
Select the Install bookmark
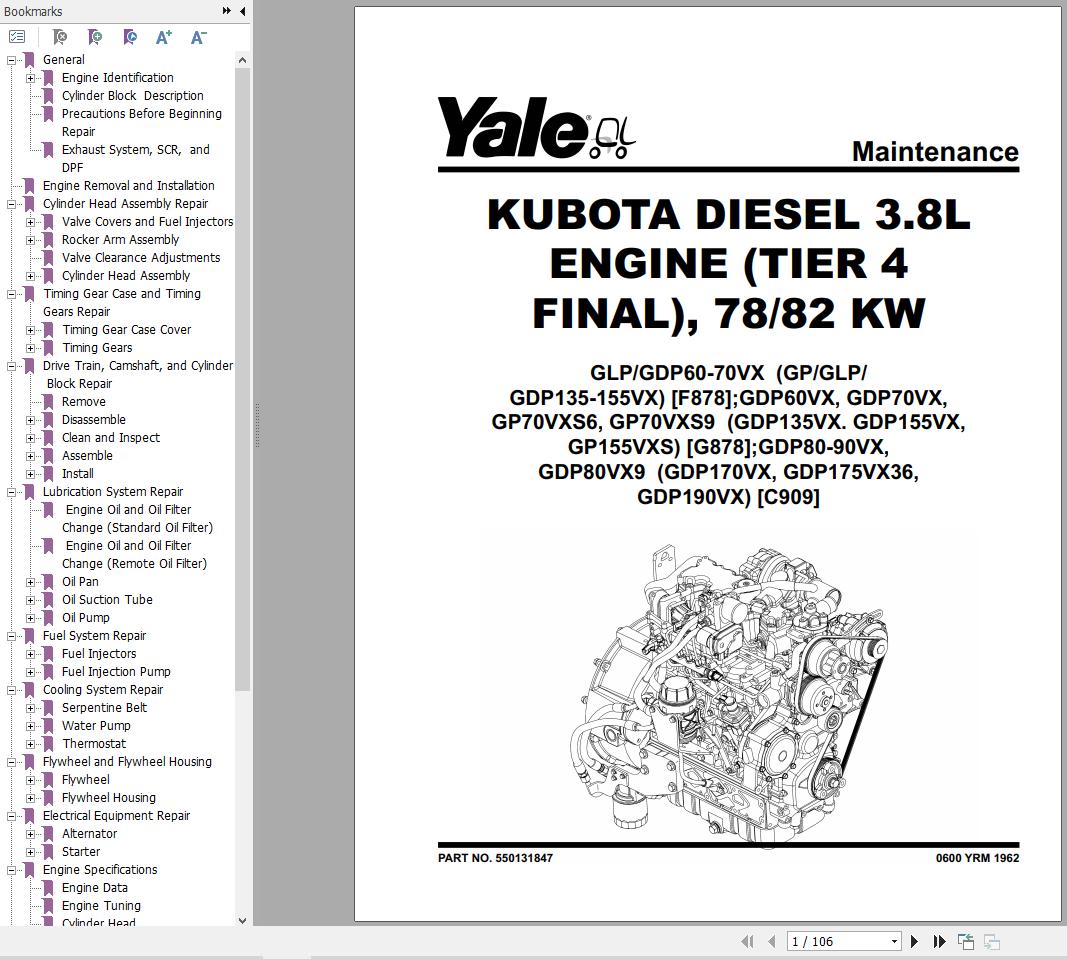[78, 474]
